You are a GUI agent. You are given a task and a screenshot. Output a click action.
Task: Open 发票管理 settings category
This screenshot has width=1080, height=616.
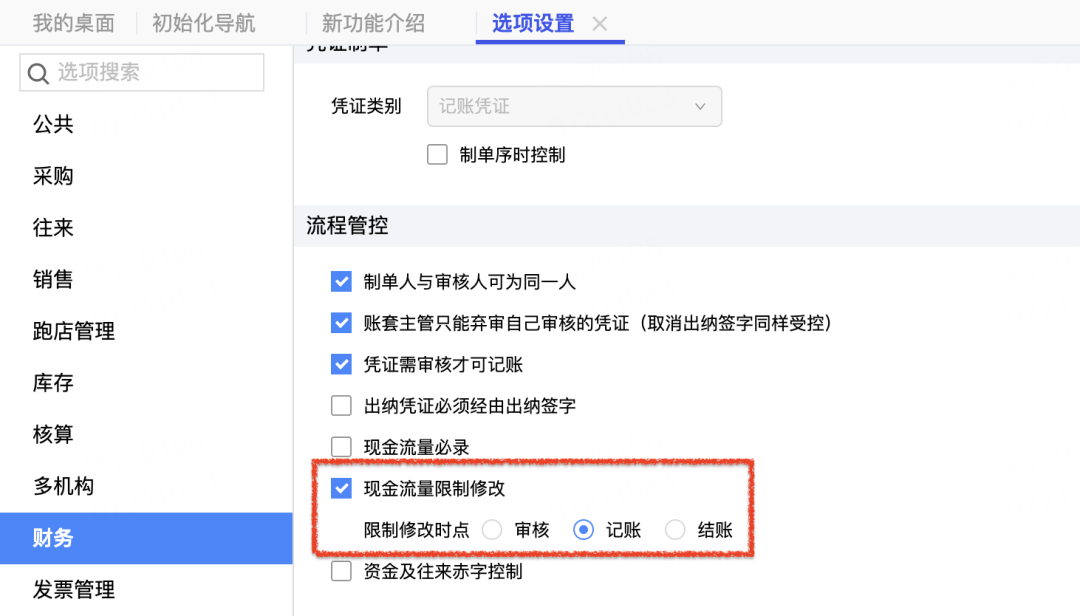coord(73,590)
